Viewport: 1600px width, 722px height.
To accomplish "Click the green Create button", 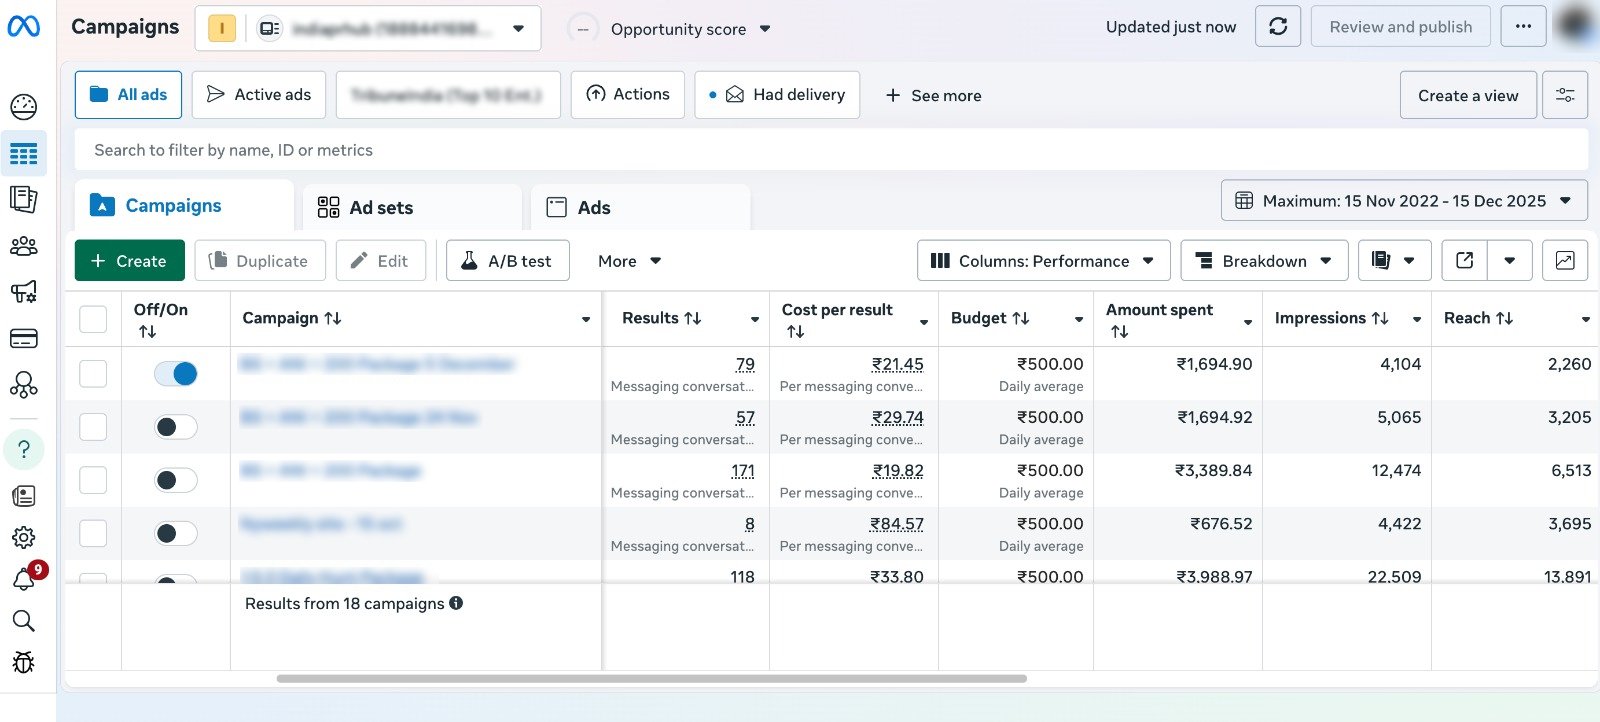I will tap(129, 261).
